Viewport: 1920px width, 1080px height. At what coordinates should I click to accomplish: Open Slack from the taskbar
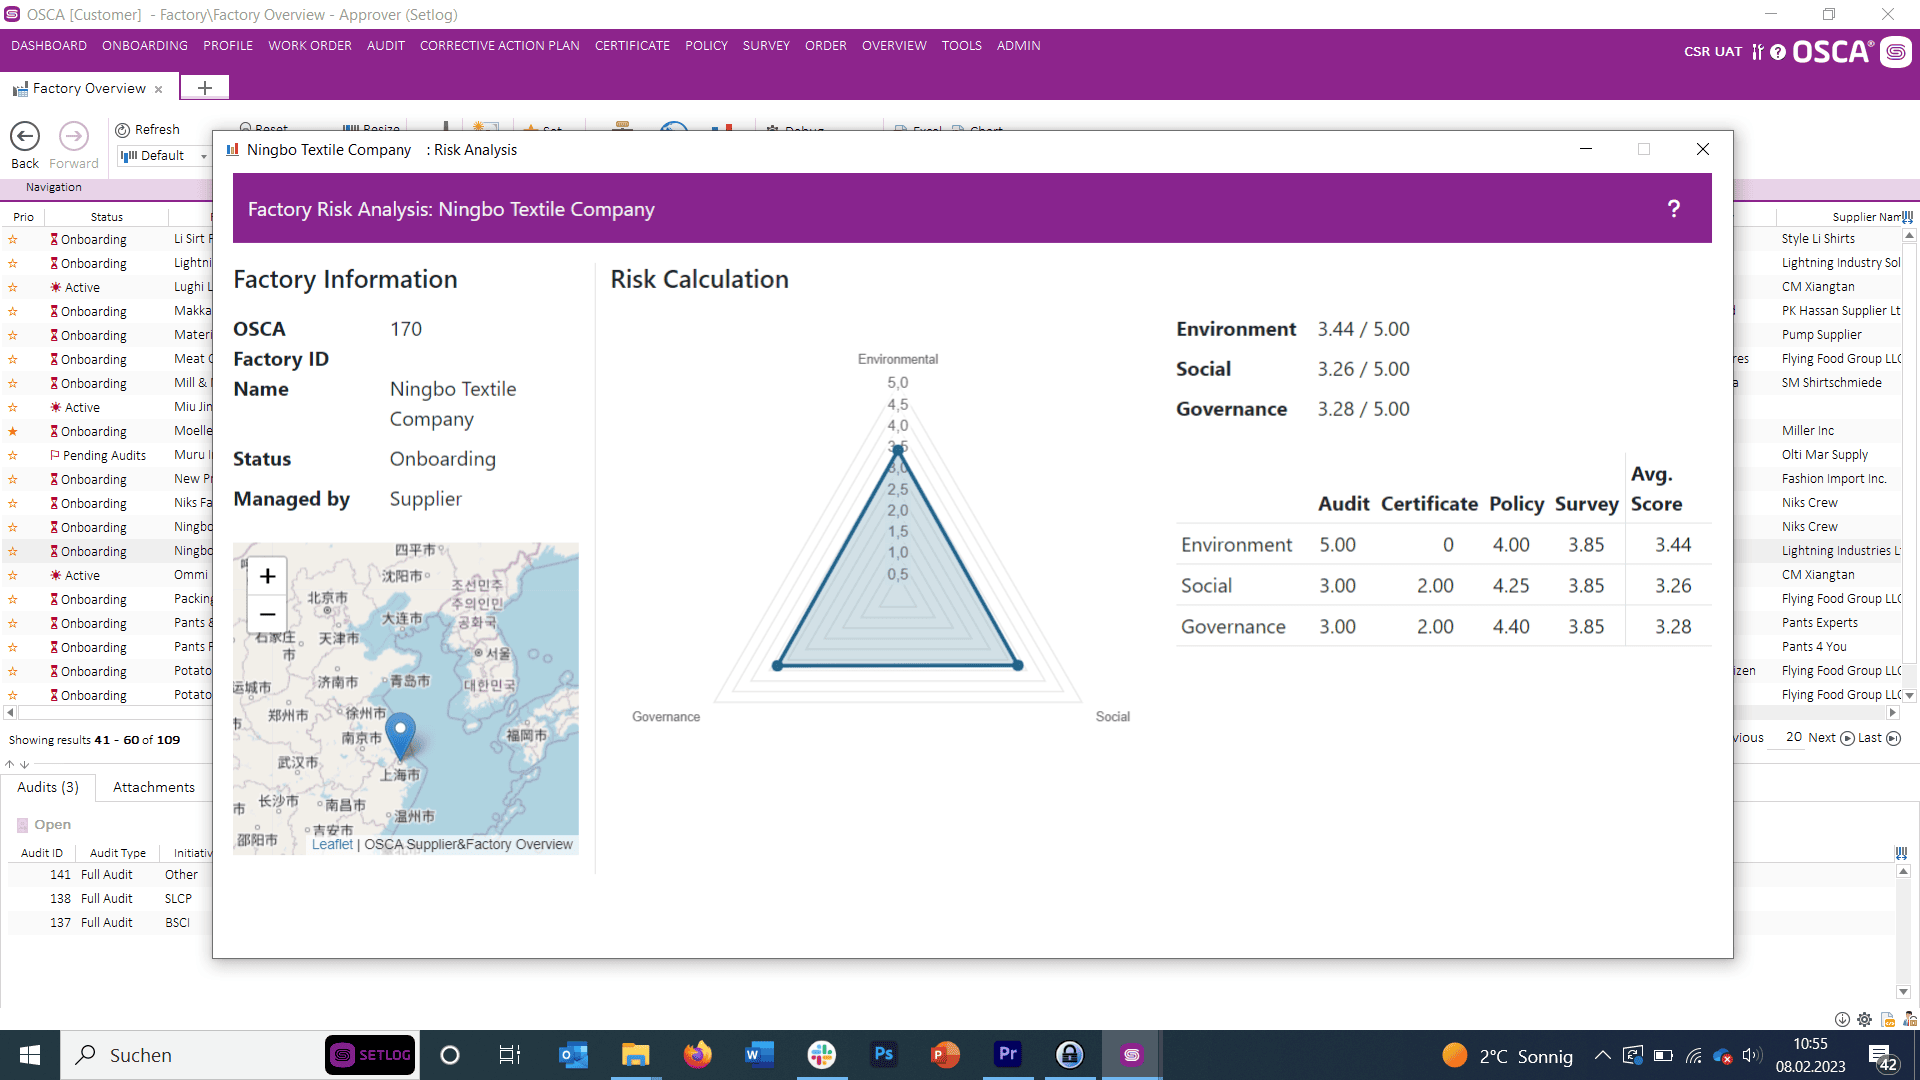coord(821,1055)
